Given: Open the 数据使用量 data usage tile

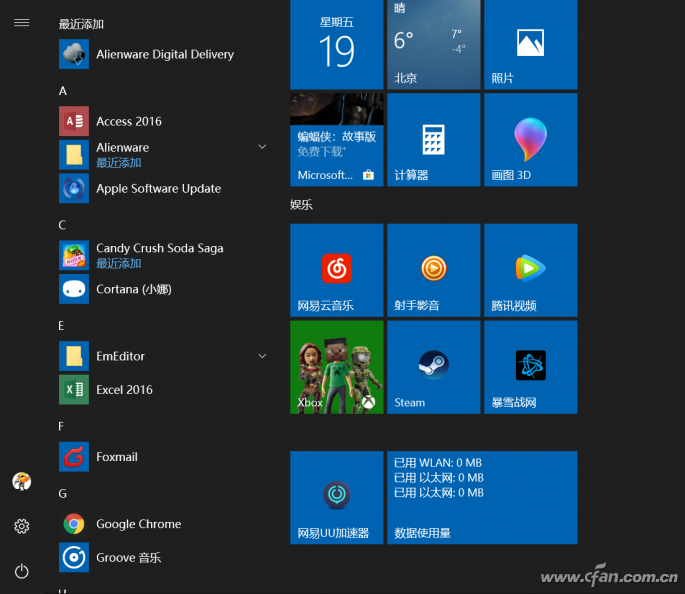Looking at the screenshot, I should (x=482, y=498).
